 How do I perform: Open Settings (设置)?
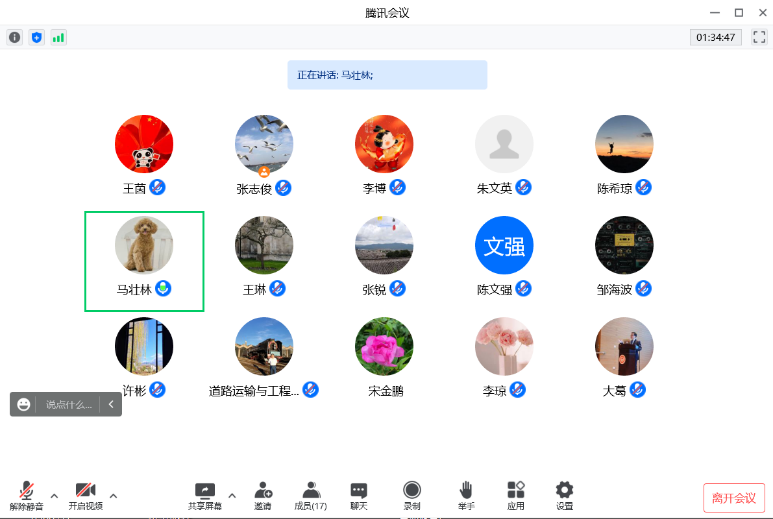565,495
